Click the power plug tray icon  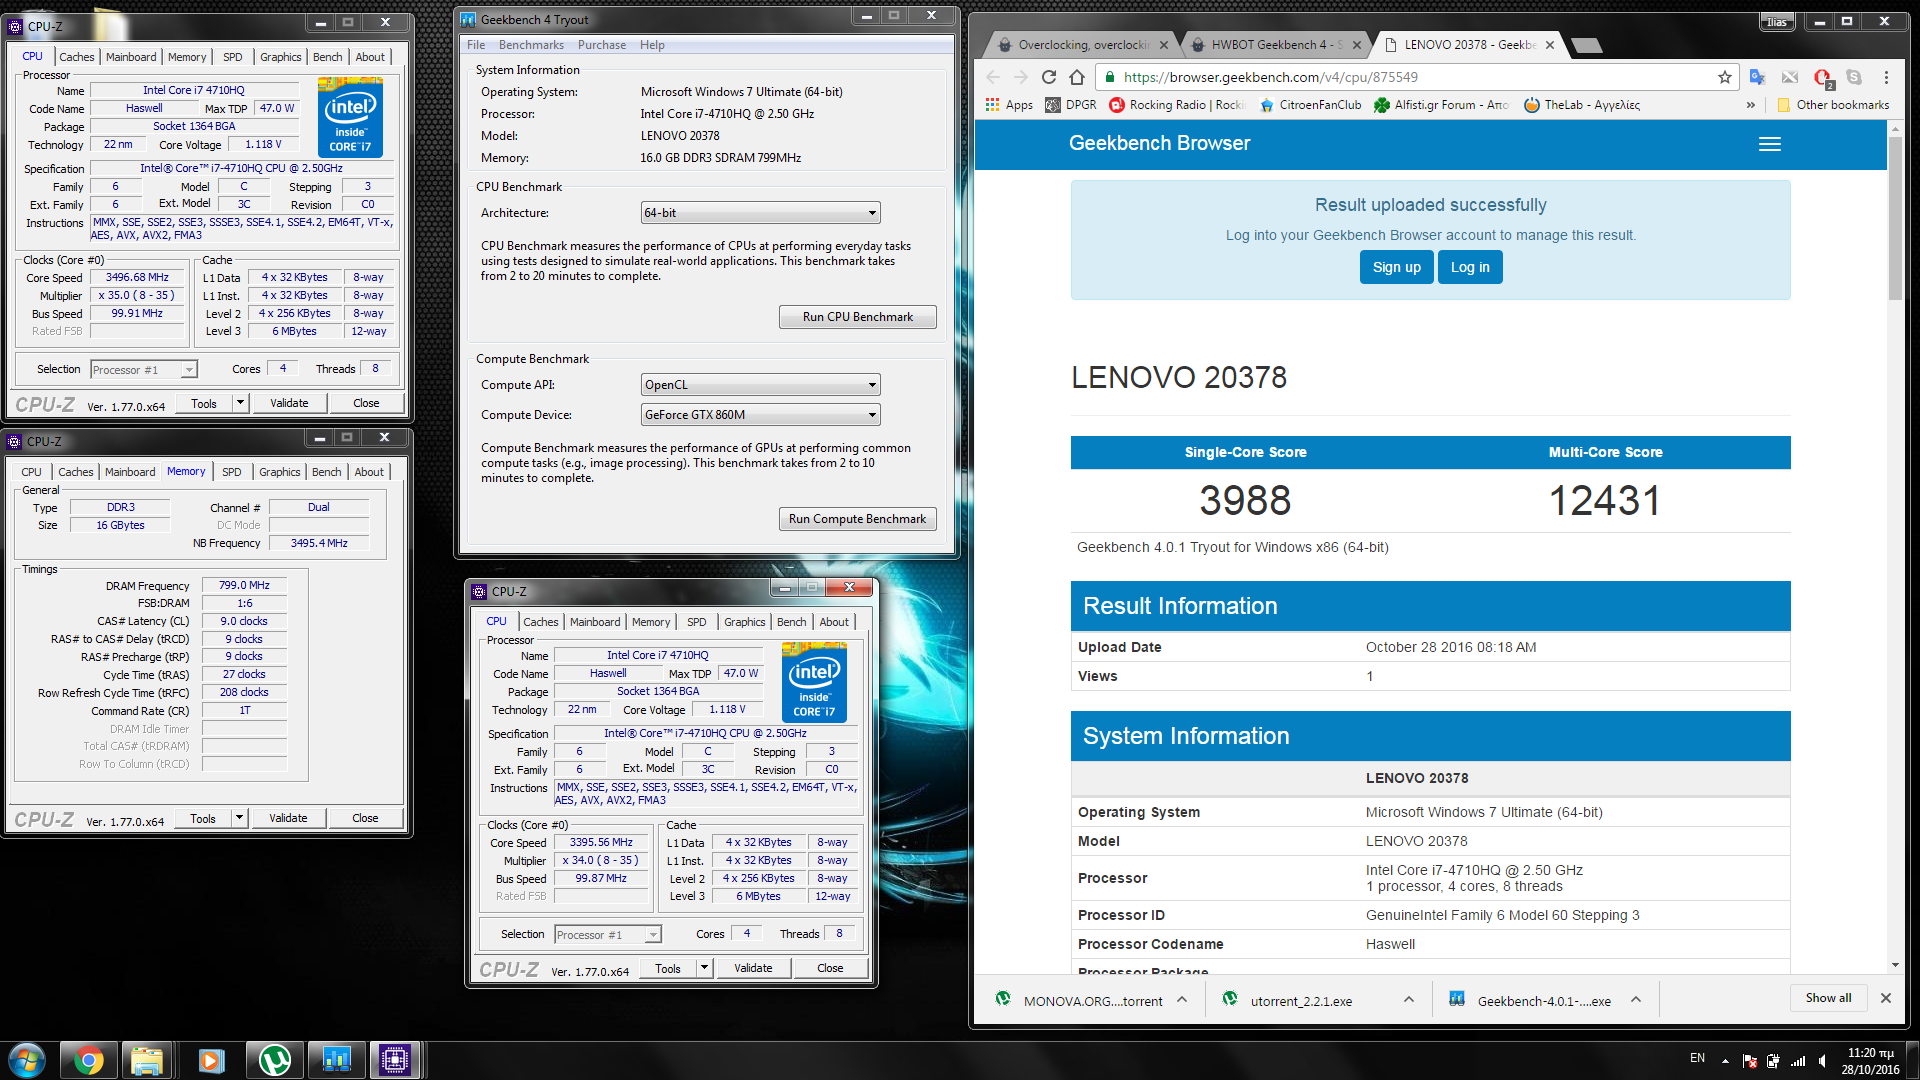pyautogui.click(x=1773, y=1061)
